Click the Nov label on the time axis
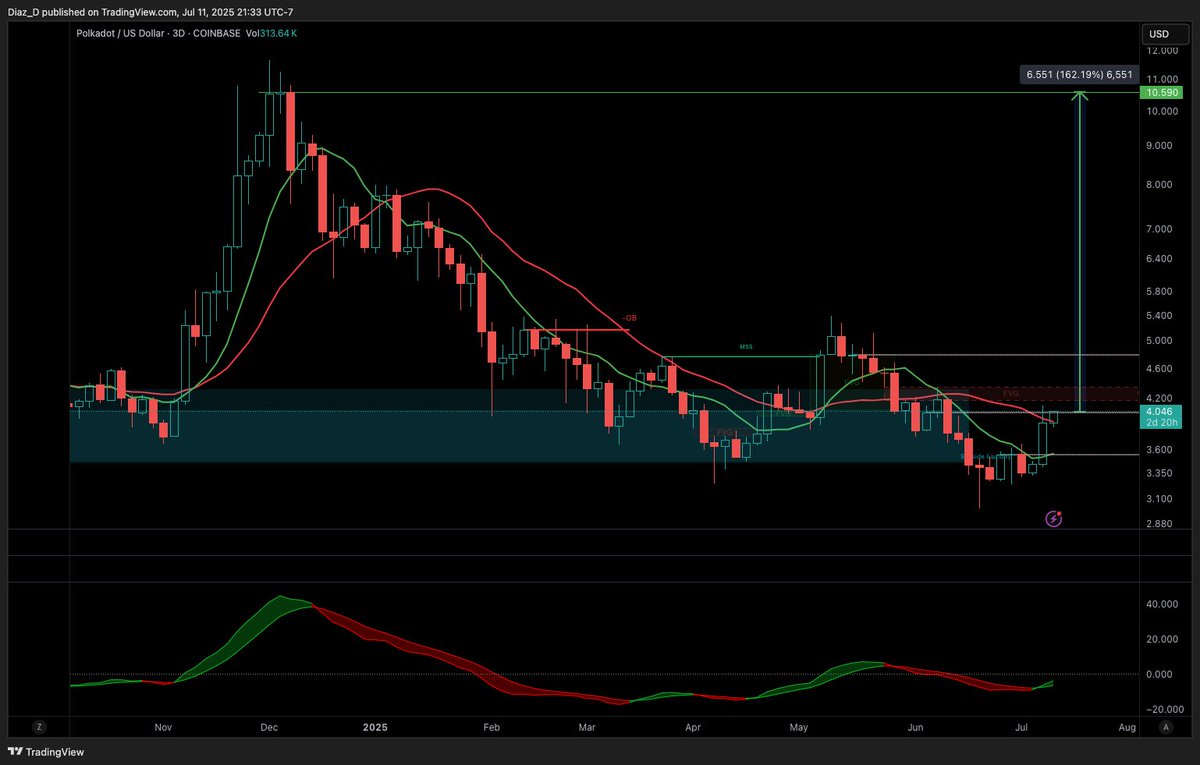The width and height of the screenshot is (1200, 765). 165,727
